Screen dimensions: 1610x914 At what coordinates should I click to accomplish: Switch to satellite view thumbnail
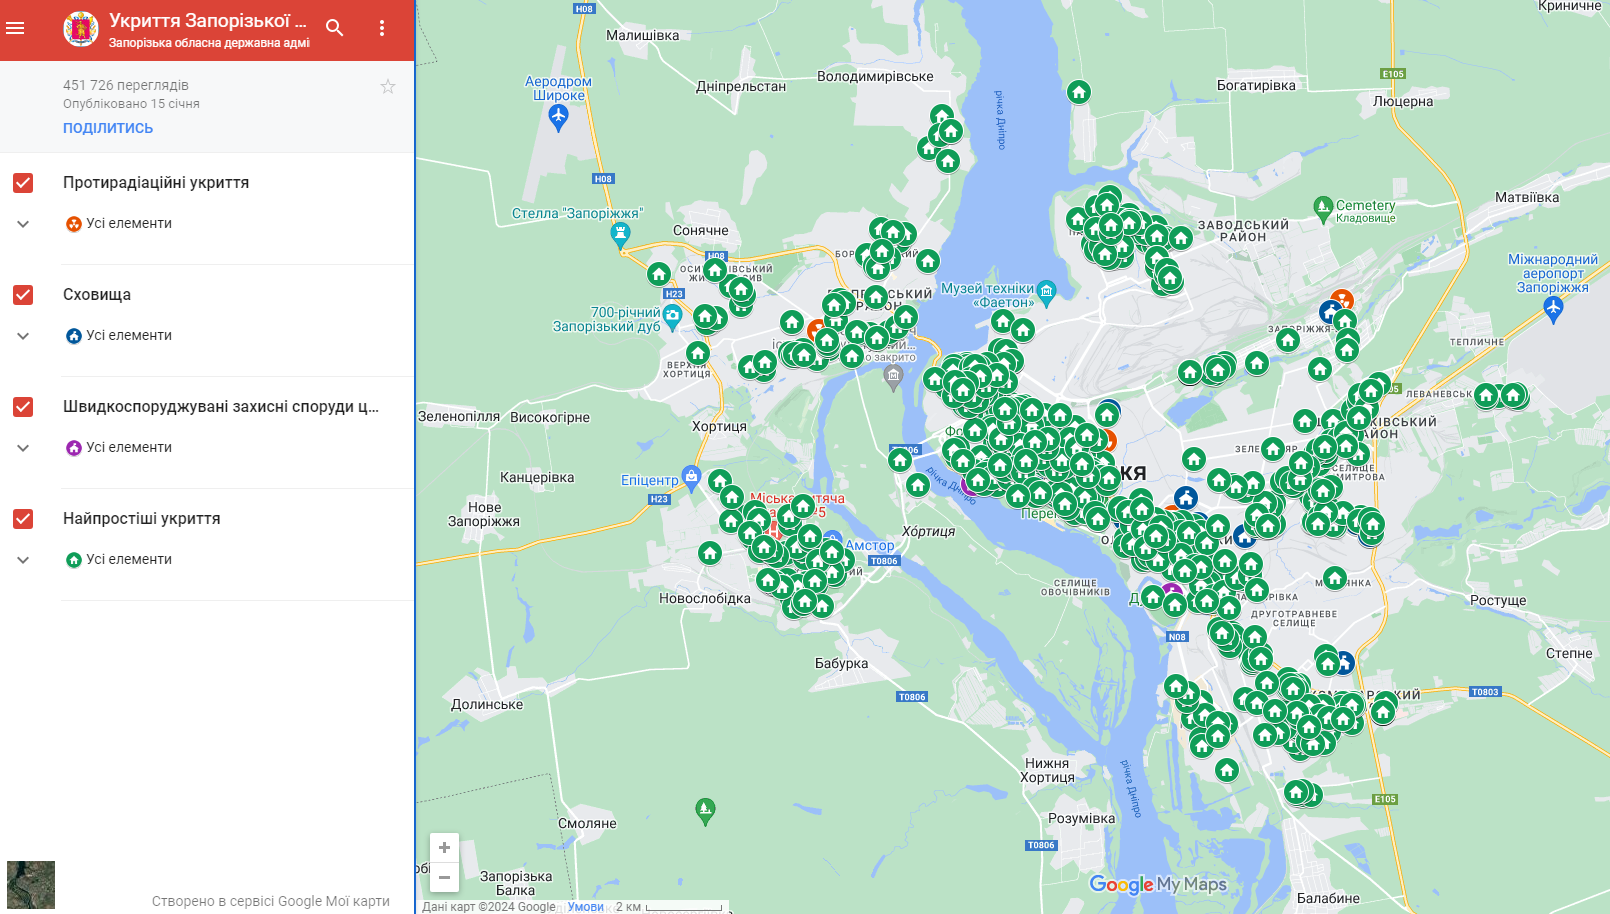tap(31, 885)
